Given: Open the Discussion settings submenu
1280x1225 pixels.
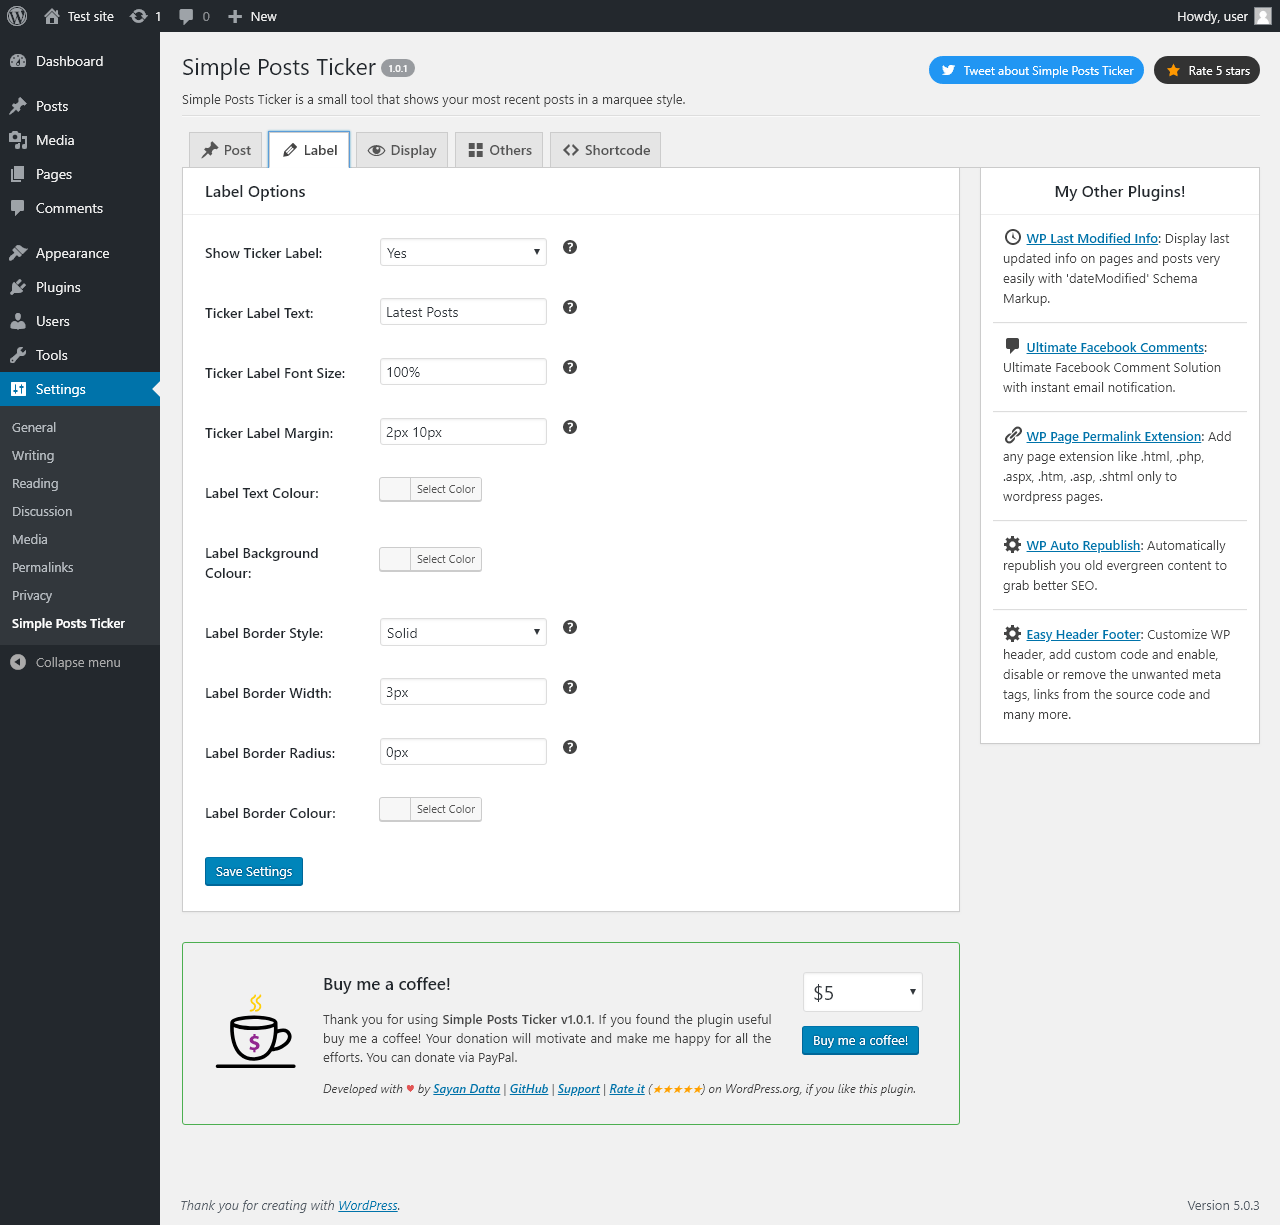Looking at the screenshot, I should coord(42,511).
